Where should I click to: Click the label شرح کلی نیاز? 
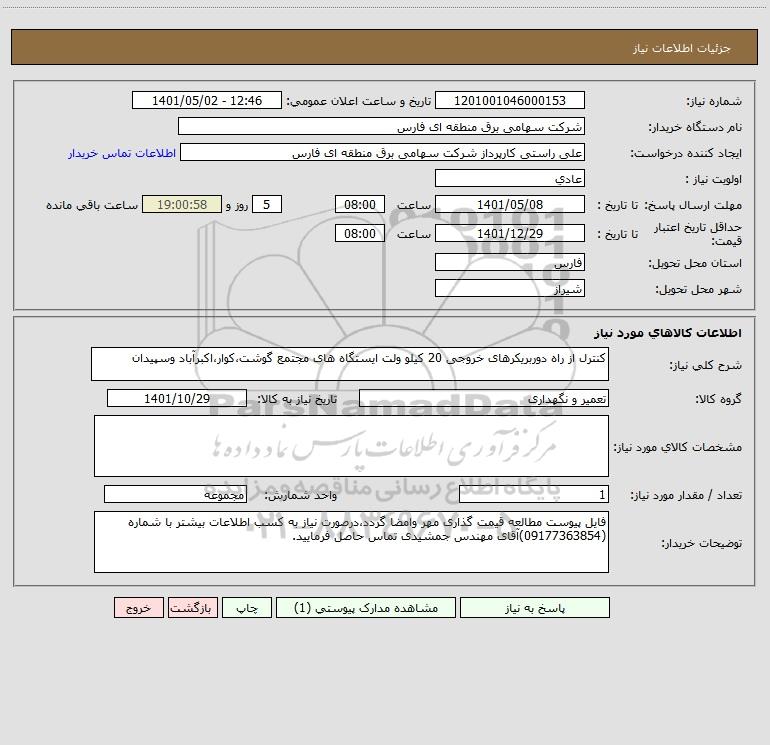[706, 365]
